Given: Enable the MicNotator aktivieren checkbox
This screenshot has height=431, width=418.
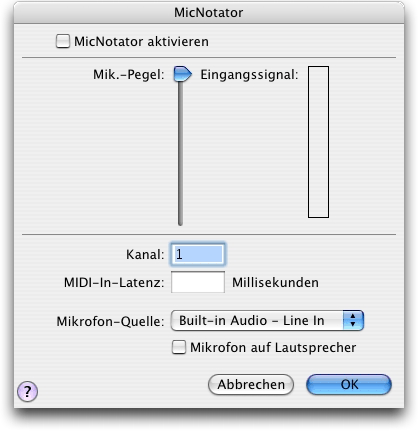Looking at the screenshot, I should point(63,41).
